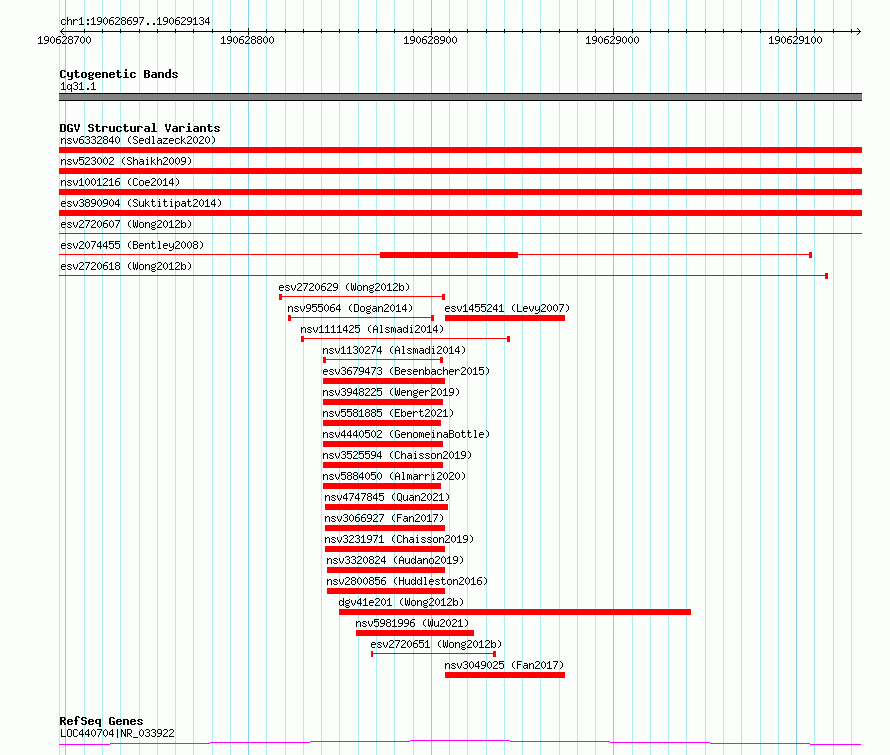
Task: Open nsv4747845 (Quan2021) variant
Action: pyautogui.click(x=387, y=497)
